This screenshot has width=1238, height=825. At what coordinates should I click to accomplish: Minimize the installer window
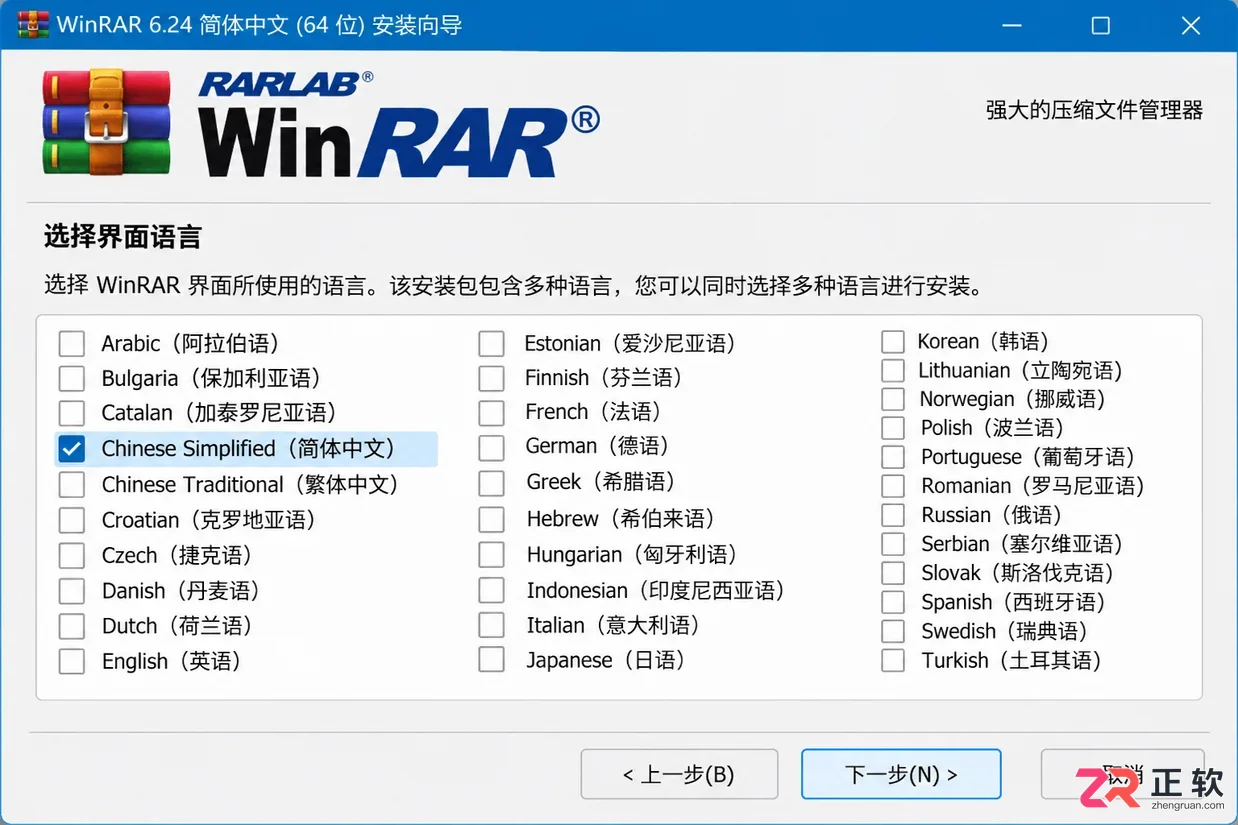tap(1010, 26)
